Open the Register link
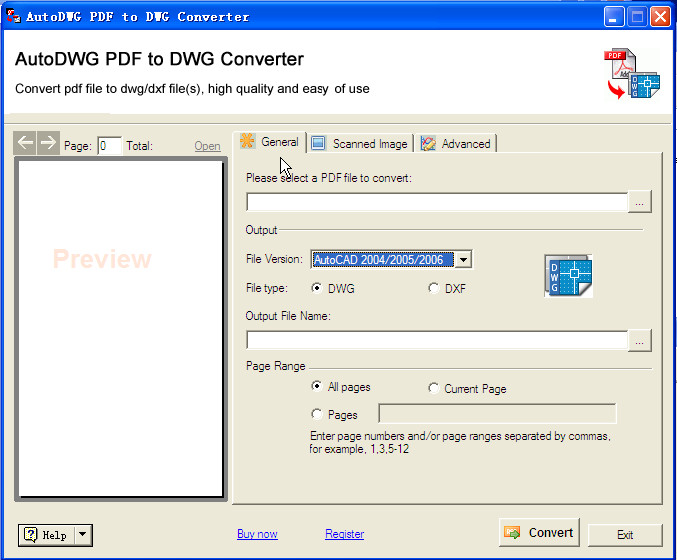The image size is (677, 560). [345, 534]
